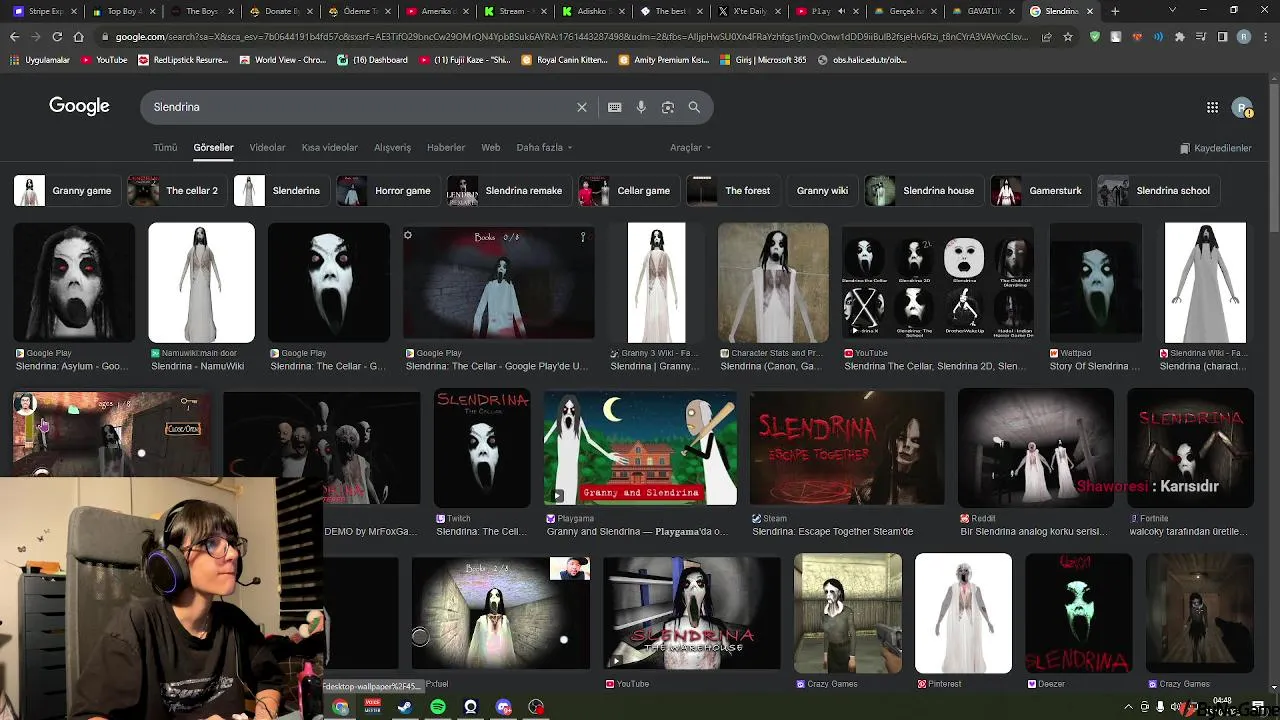Open the Granny and Slendrina Playgama image

tap(640, 448)
